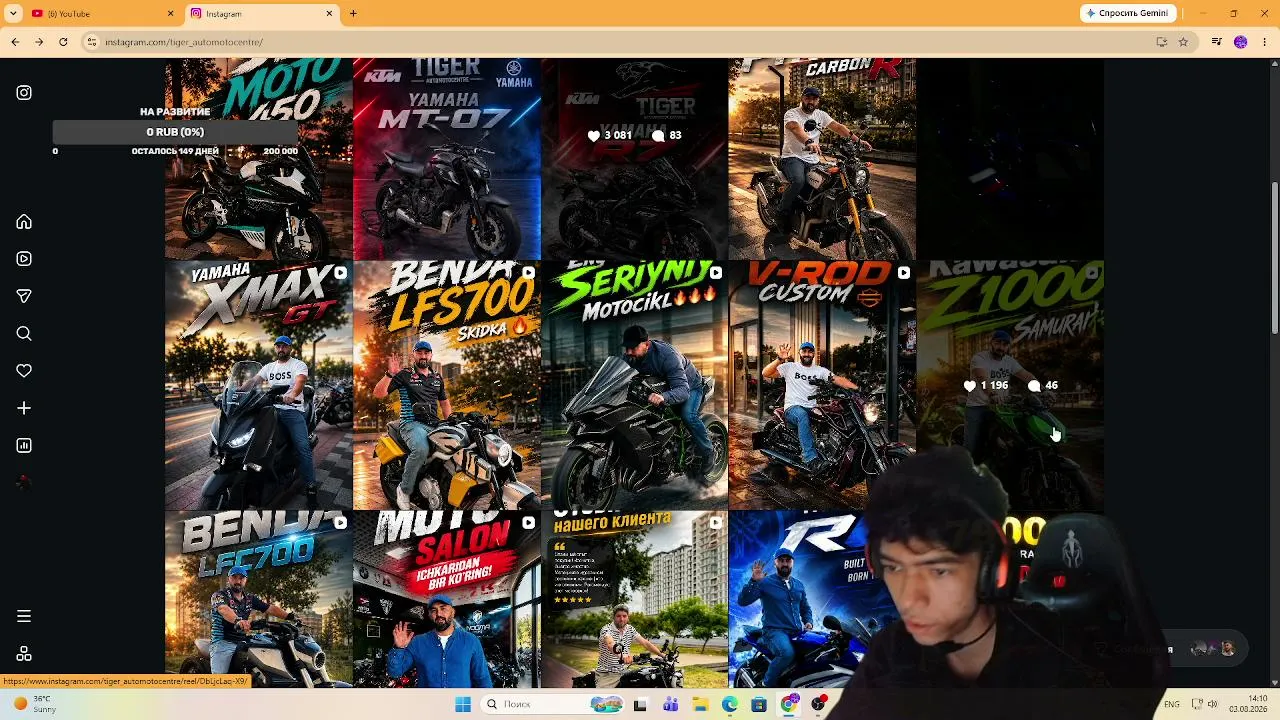Open Task View from the taskbar
The height and width of the screenshot is (720, 1280).
(640, 704)
